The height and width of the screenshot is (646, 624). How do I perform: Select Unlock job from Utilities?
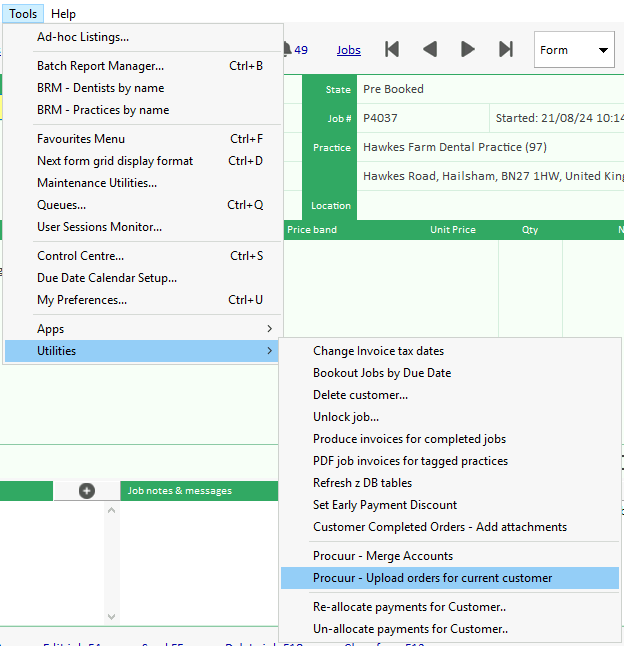(x=346, y=417)
